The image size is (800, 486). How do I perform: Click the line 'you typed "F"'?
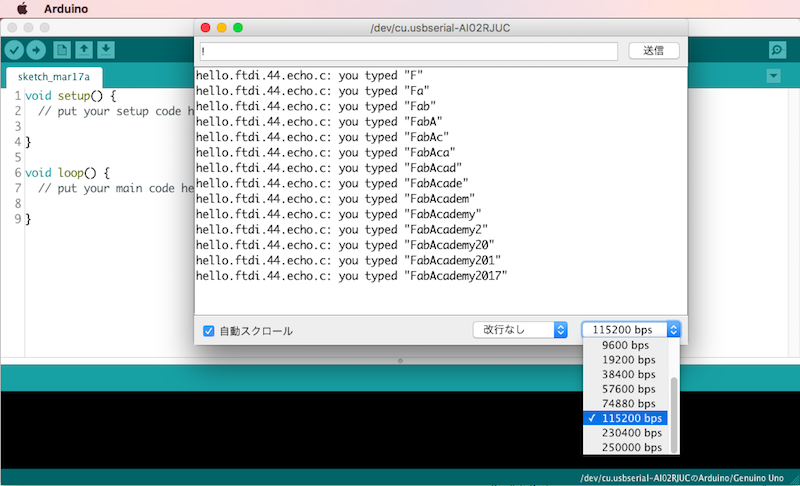click(x=309, y=76)
